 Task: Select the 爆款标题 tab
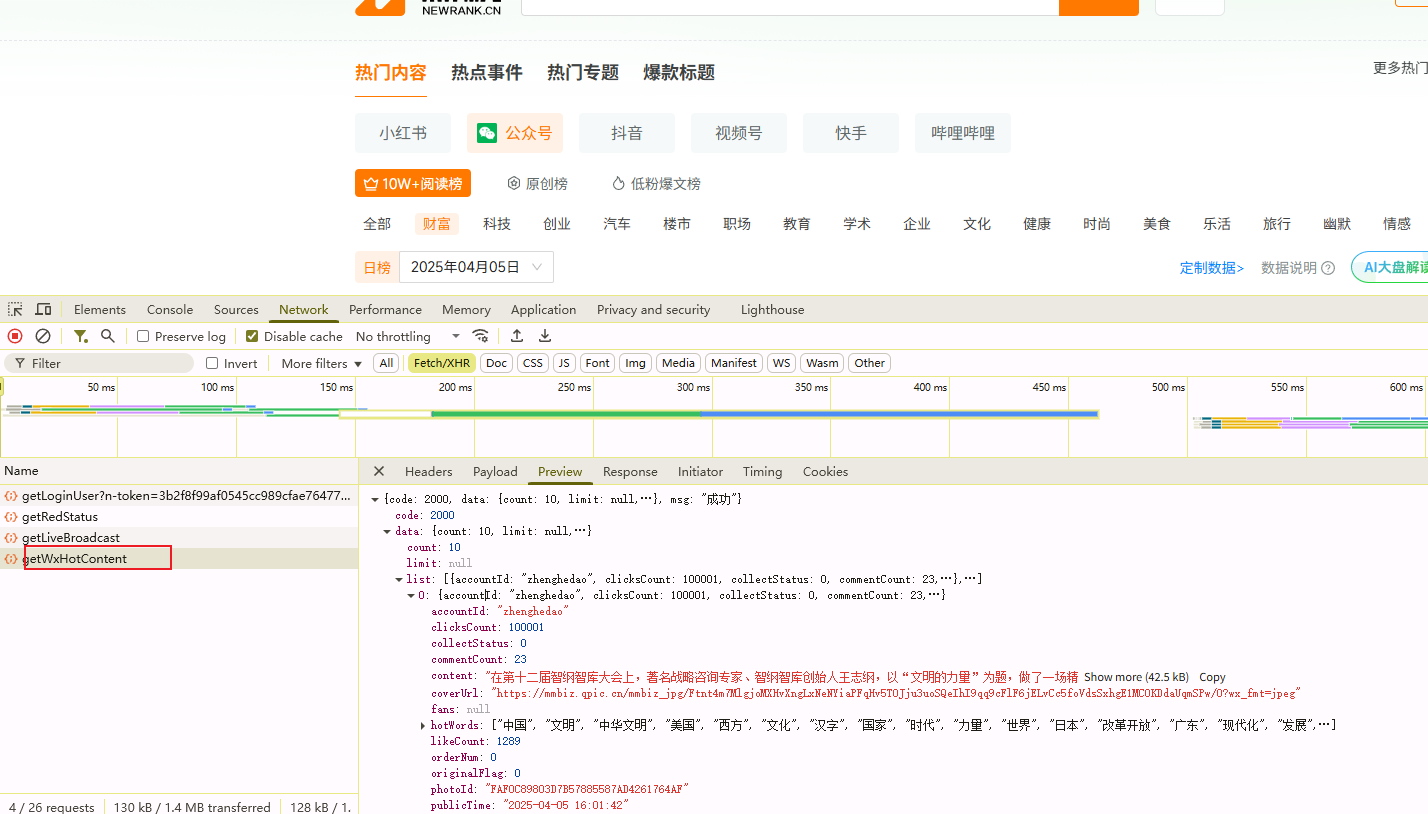point(679,72)
